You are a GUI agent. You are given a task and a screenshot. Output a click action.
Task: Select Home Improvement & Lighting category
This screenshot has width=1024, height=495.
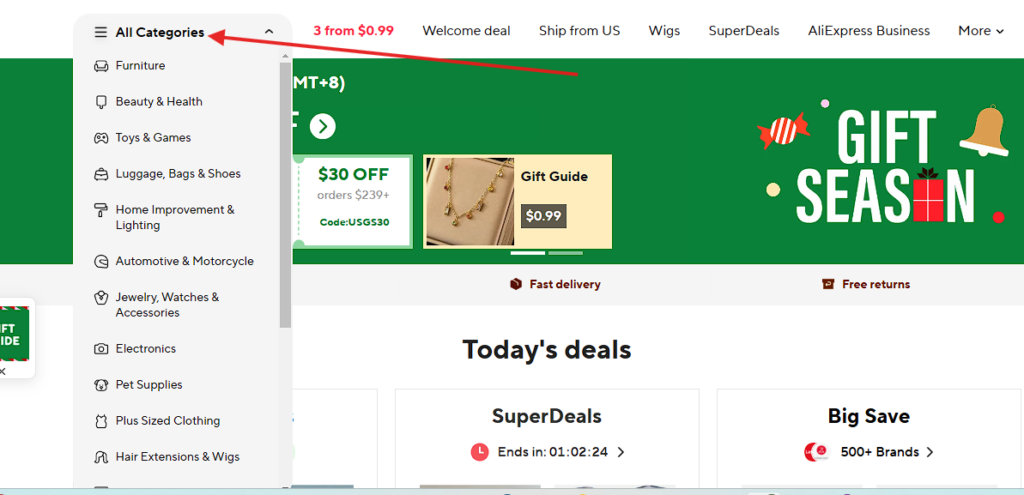tap(175, 217)
